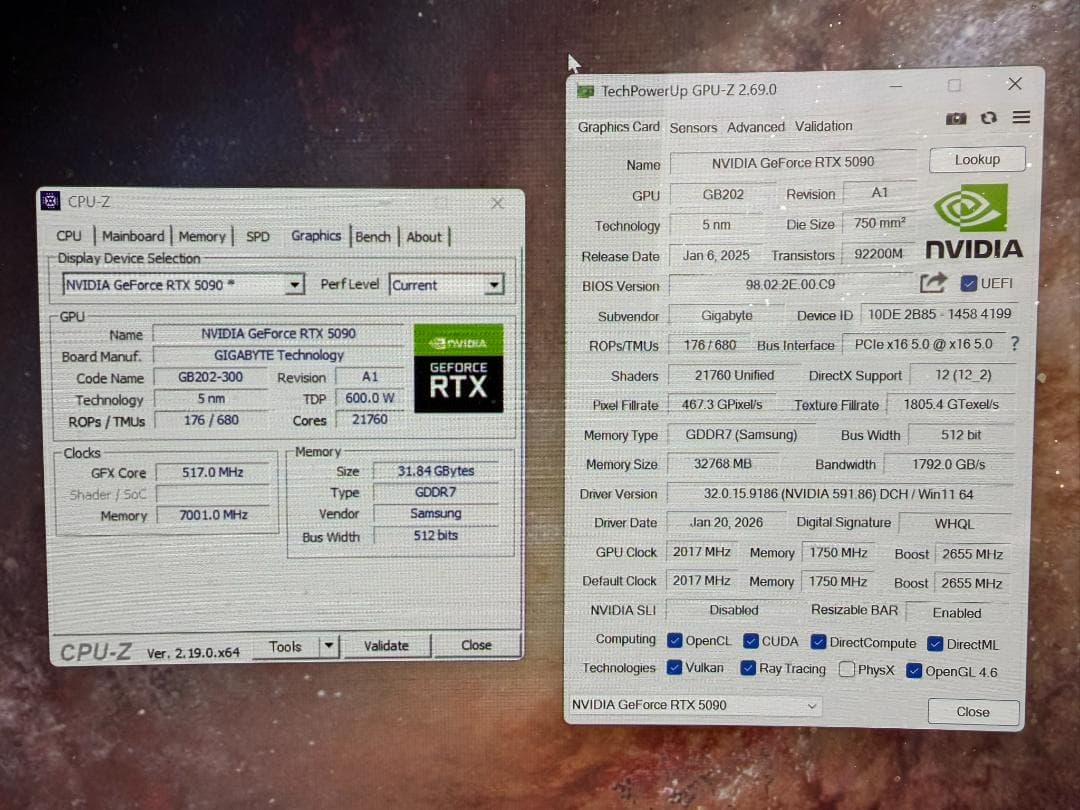Click the BIOS export share icon
Screen dimensions: 1080x810
(933, 282)
